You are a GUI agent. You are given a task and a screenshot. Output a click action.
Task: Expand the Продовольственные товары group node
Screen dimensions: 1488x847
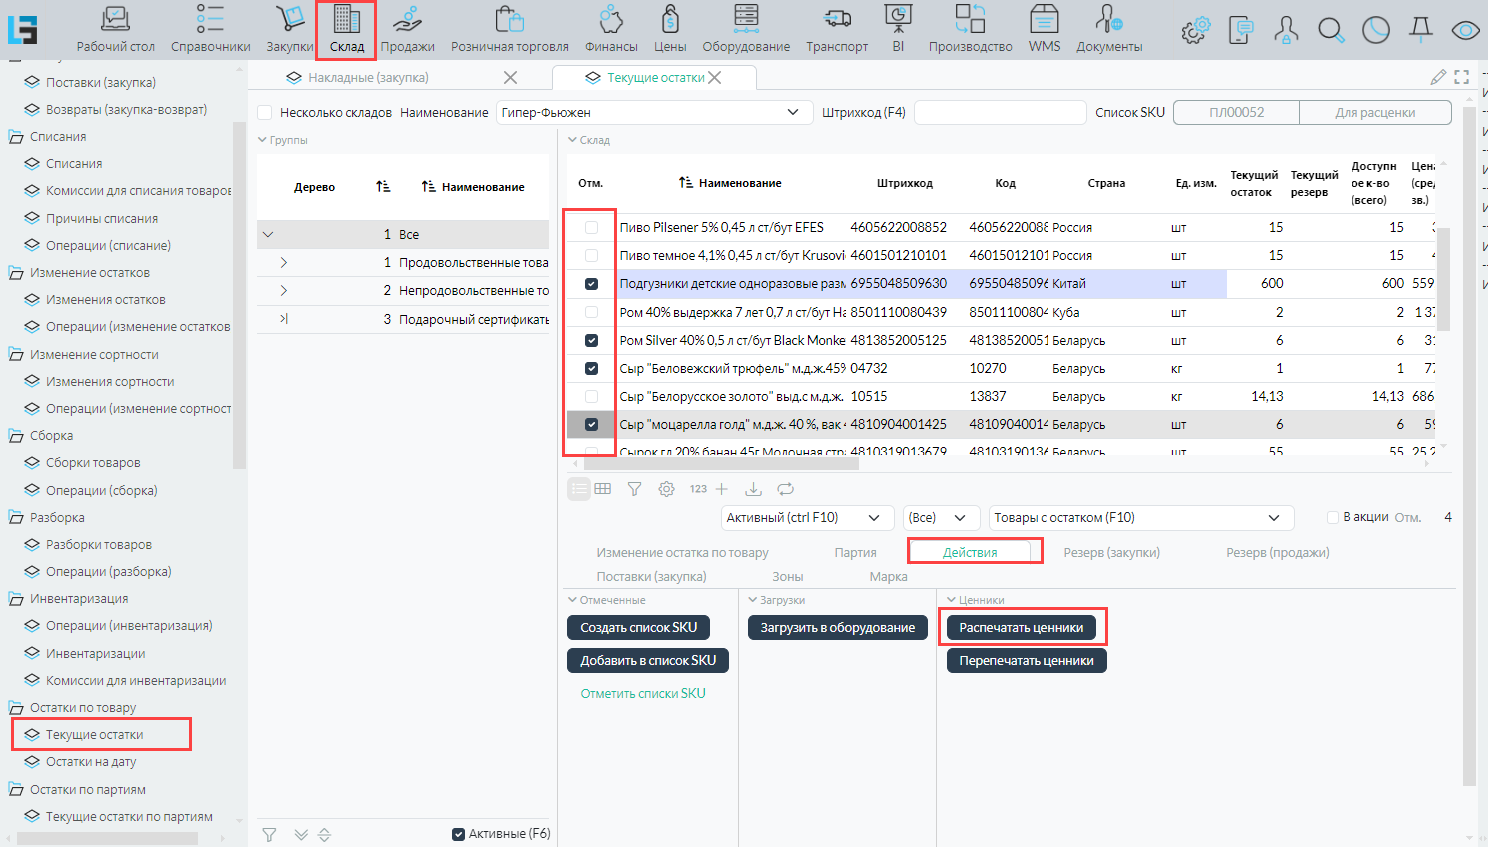click(x=284, y=262)
